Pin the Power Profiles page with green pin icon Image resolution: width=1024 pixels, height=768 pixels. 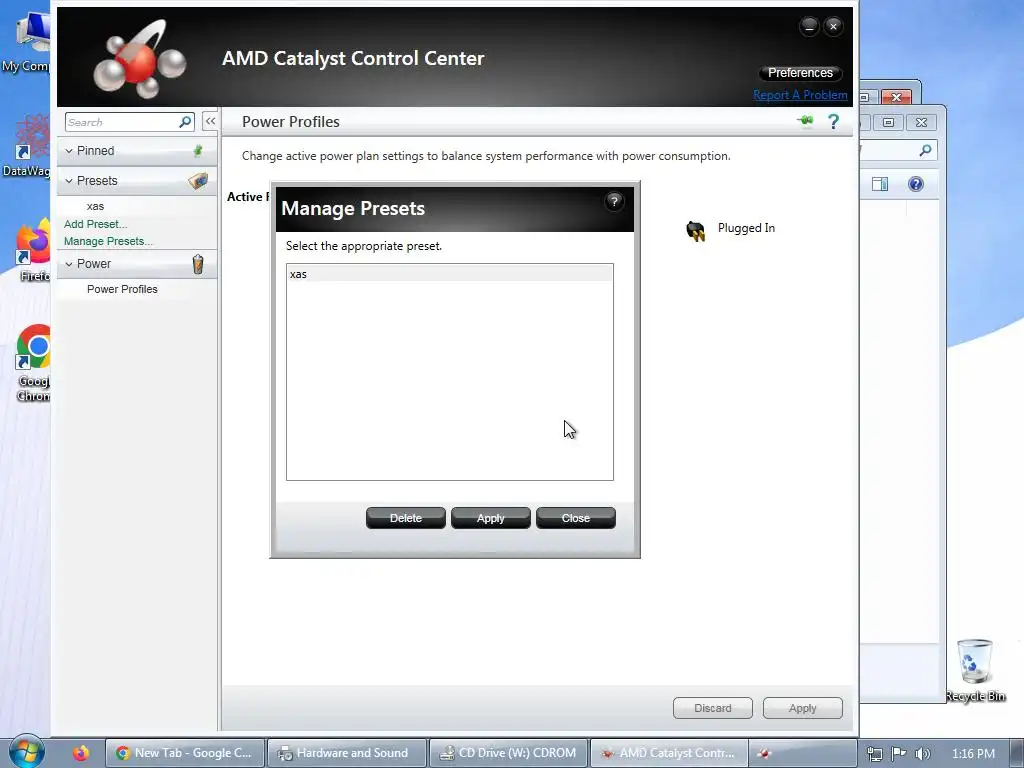[x=805, y=121]
